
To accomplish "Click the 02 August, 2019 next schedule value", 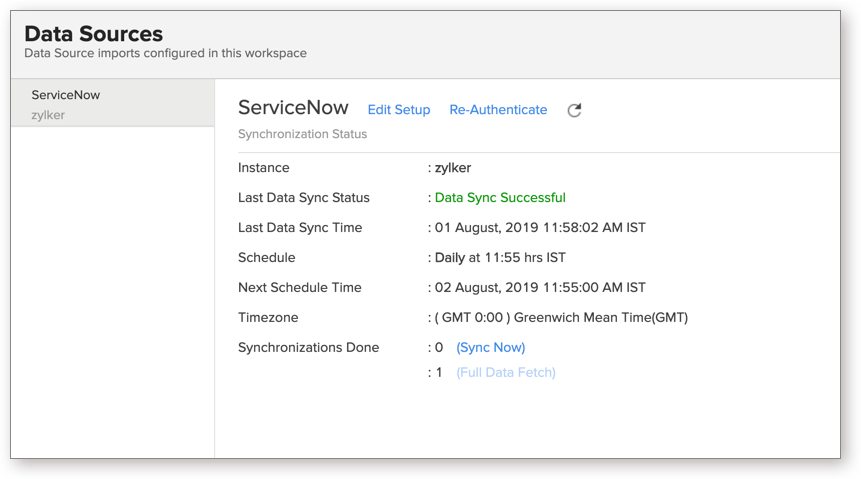I will click(x=540, y=288).
